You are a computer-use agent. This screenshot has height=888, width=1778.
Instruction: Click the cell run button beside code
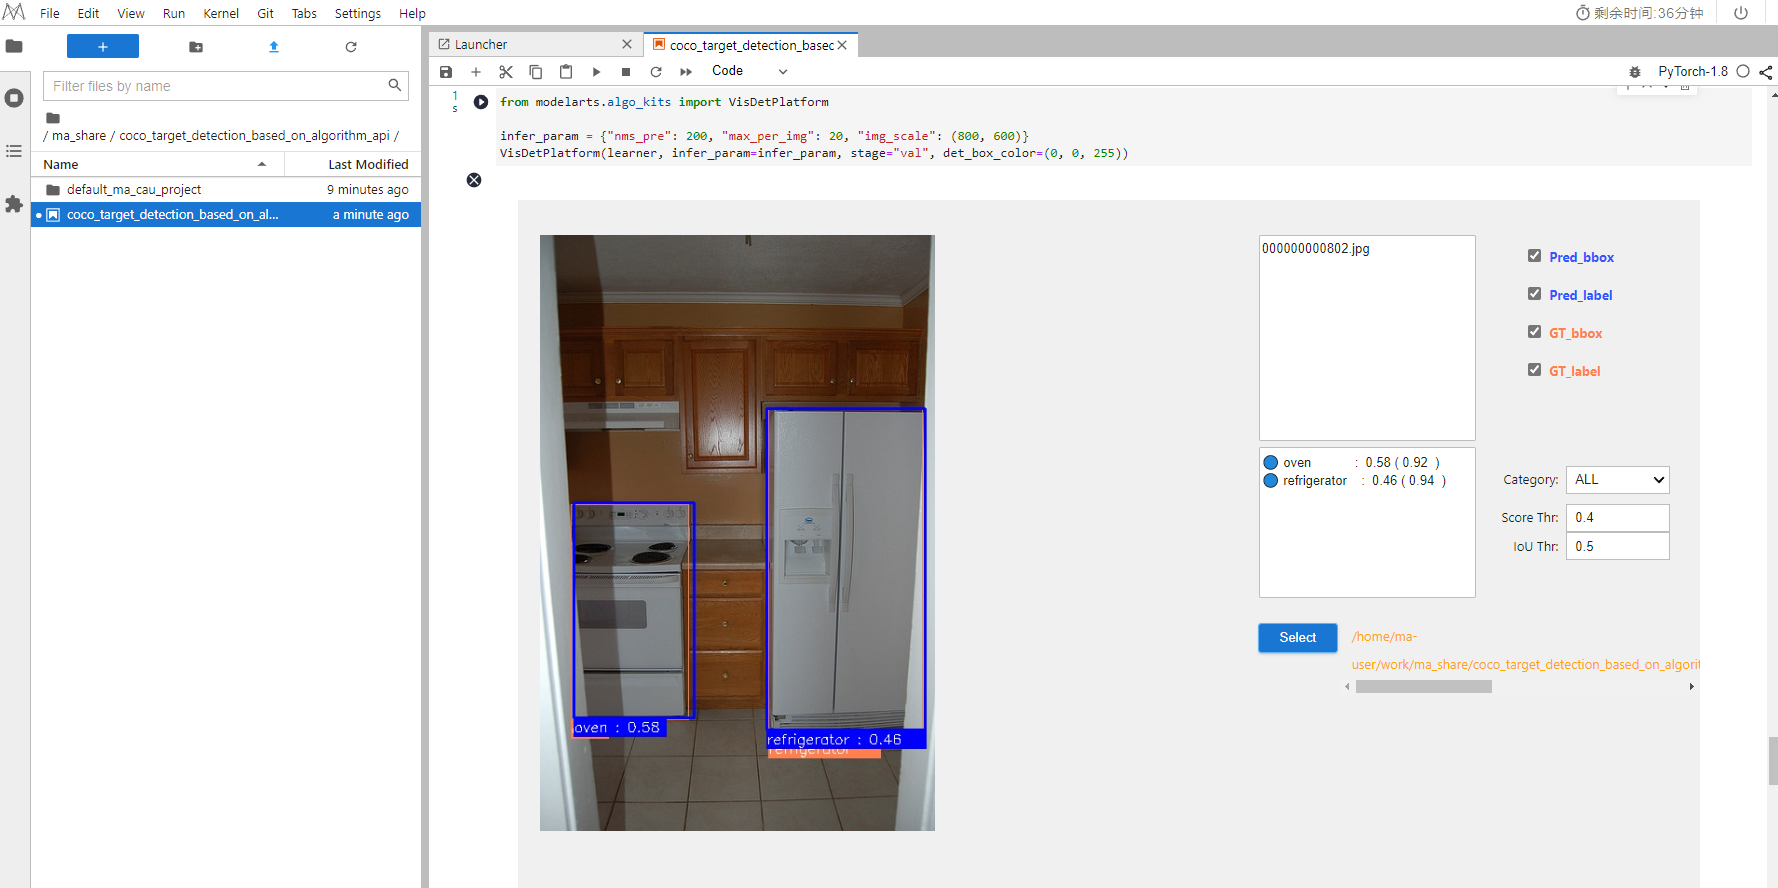[x=481, y=102]
